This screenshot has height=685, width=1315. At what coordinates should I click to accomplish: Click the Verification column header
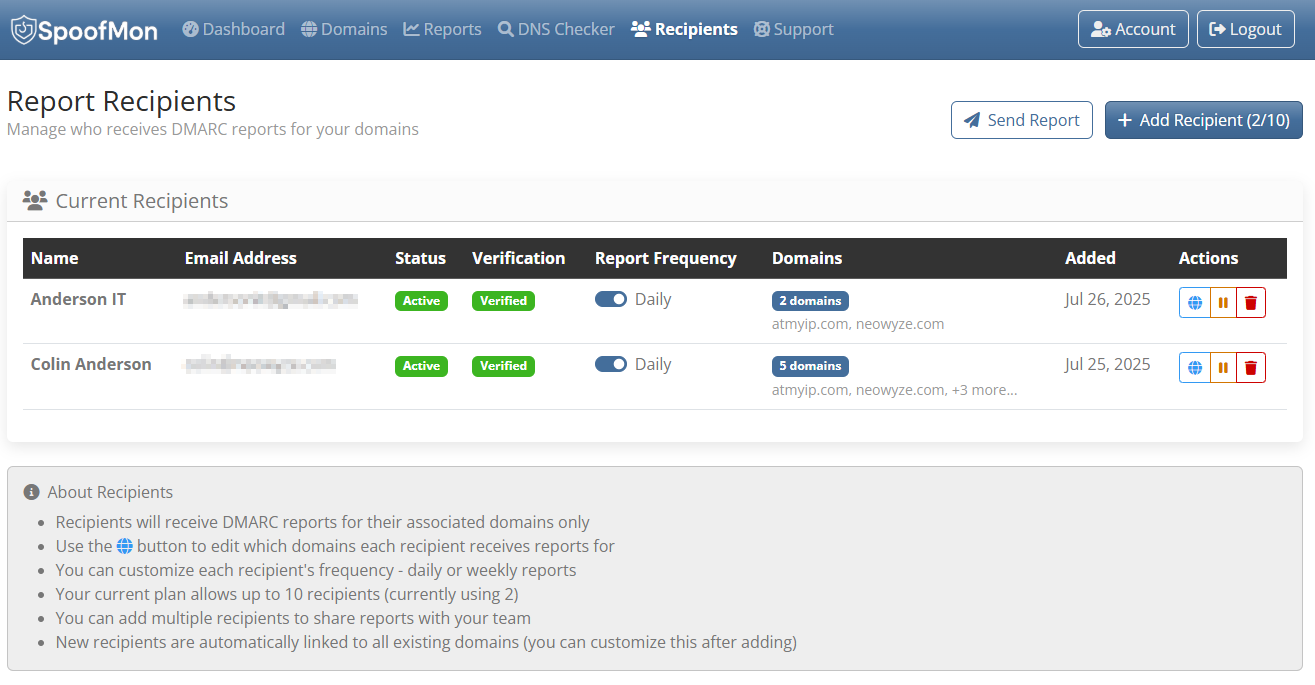(x=519, y=258)
